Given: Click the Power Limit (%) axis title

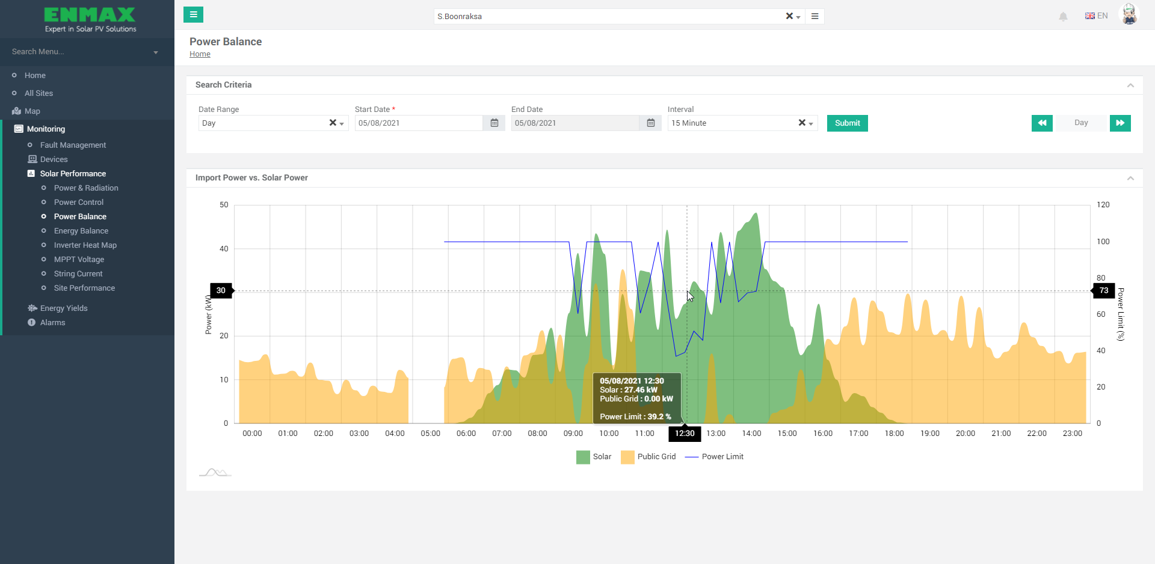Looking at the screenshot, I should [1120, 314].
